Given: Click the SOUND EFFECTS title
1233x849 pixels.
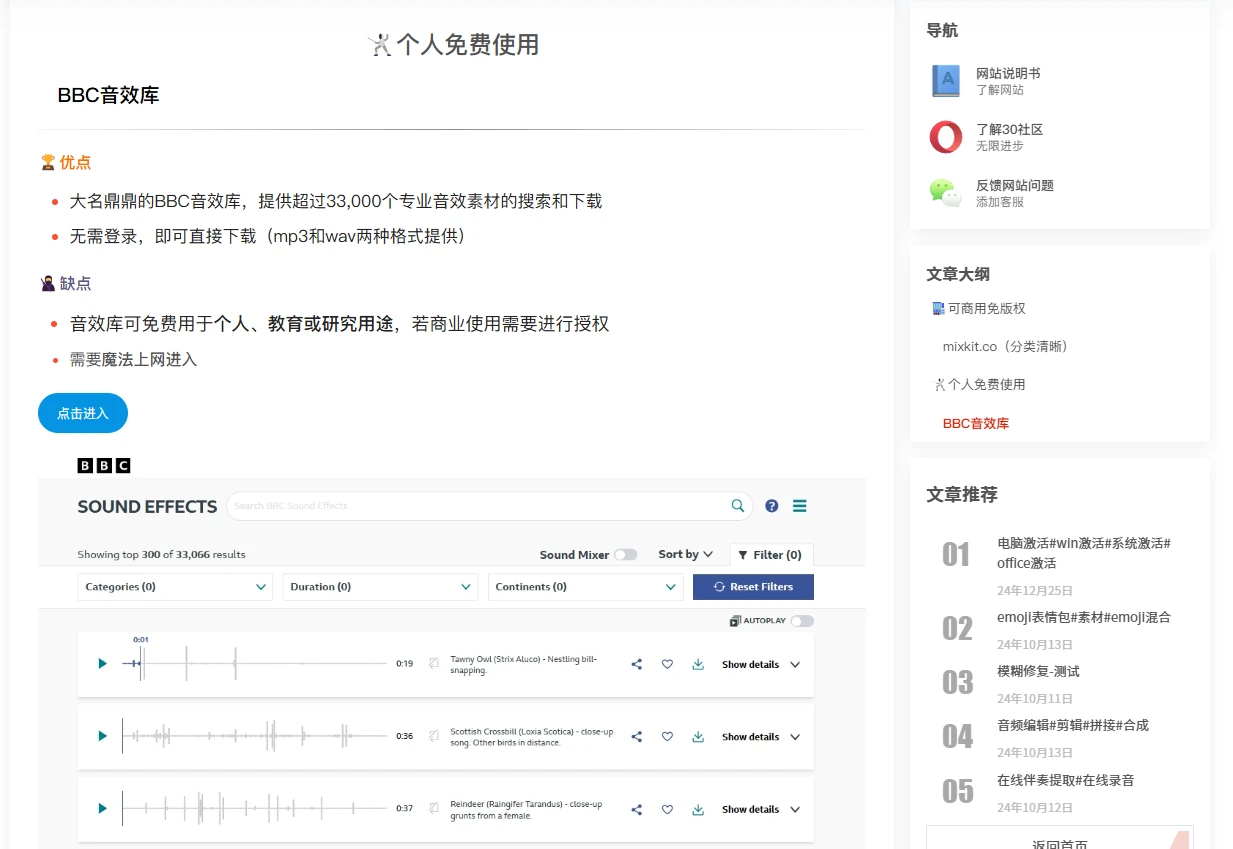Looking at the screenshot, I should click(x=147, y=507).
